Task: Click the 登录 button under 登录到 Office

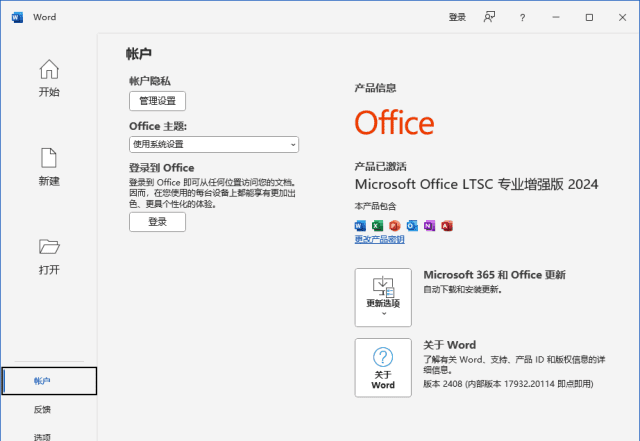Action: coord(158,222)
